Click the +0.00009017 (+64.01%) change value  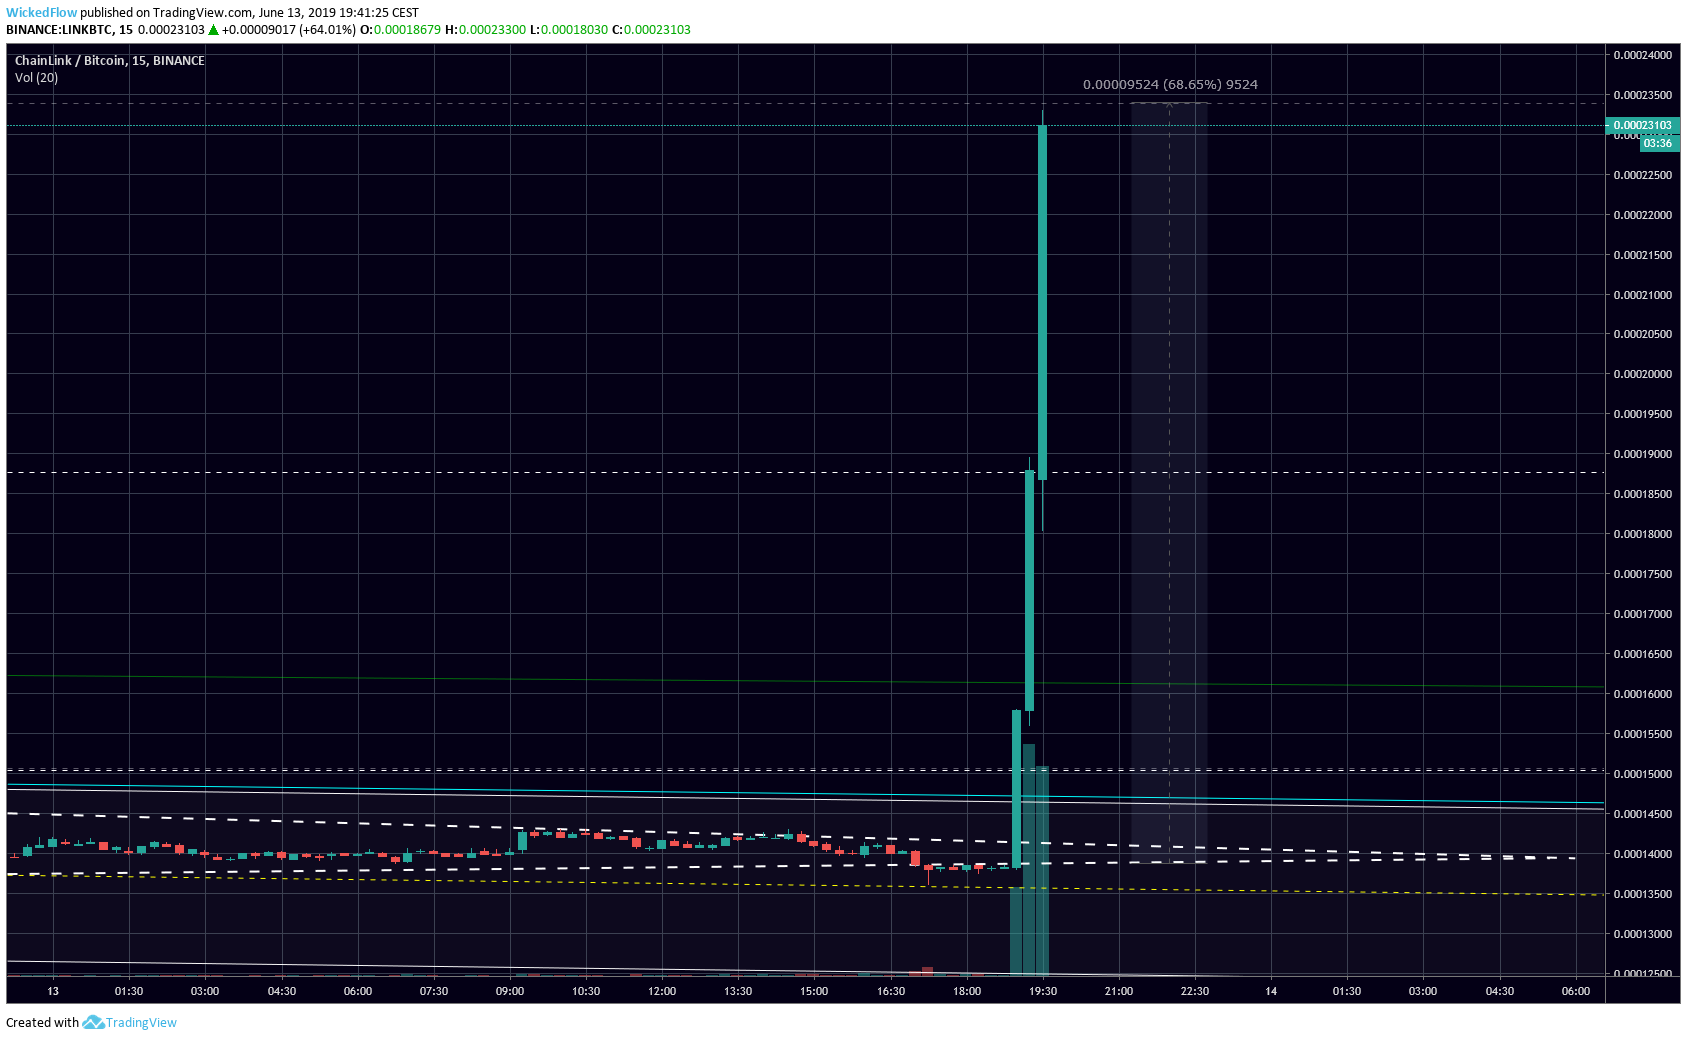point(289,30)
